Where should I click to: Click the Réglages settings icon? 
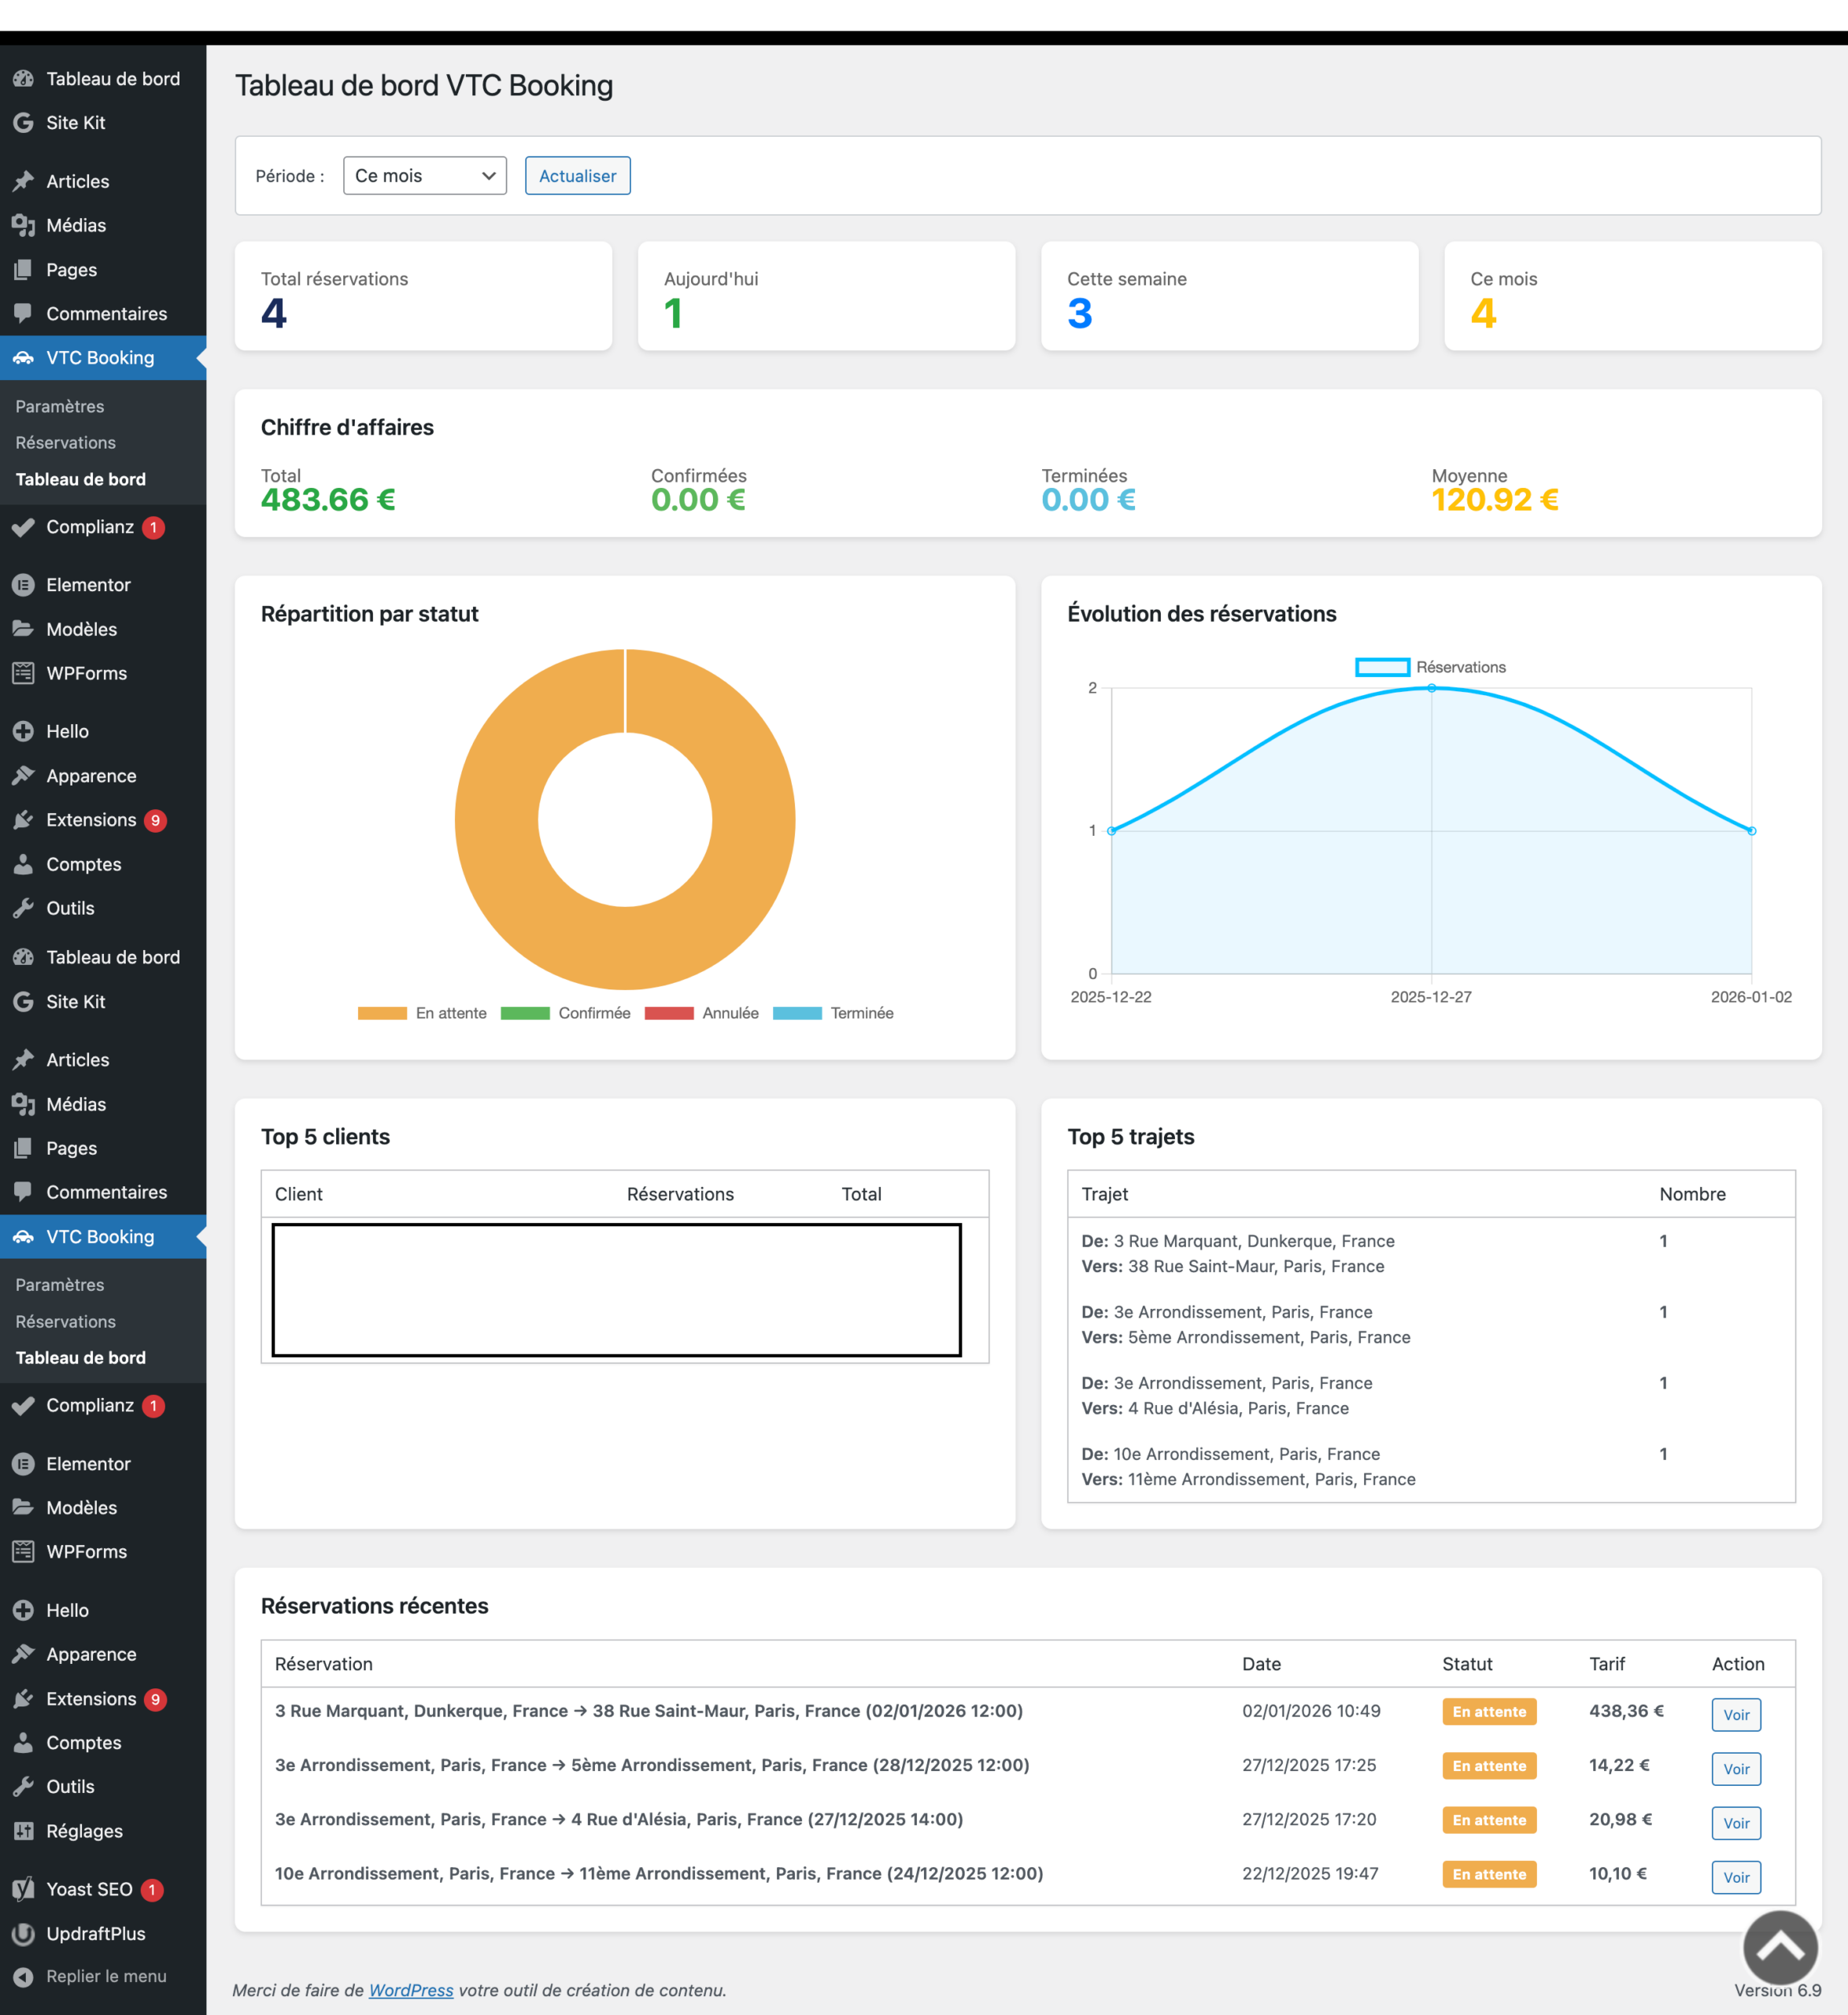23,1831
